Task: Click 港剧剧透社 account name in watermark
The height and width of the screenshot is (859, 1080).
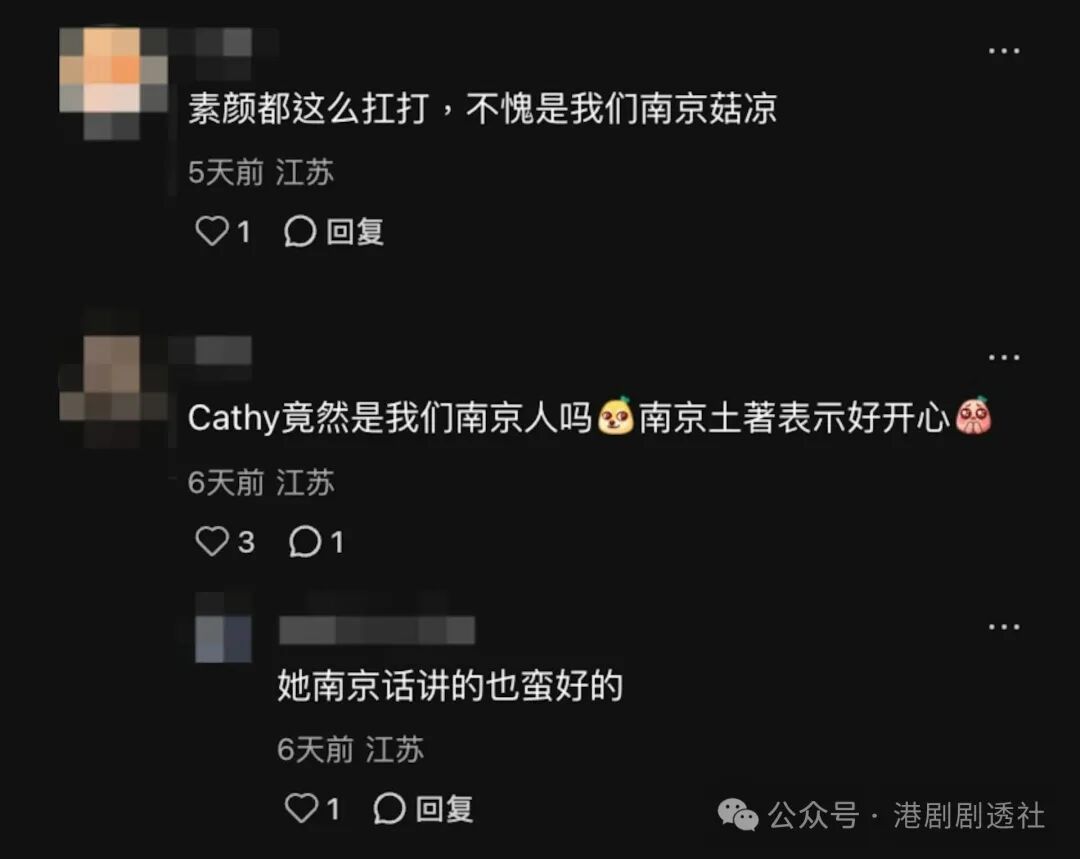Action: pyautogui.click(x=969, y=816)
